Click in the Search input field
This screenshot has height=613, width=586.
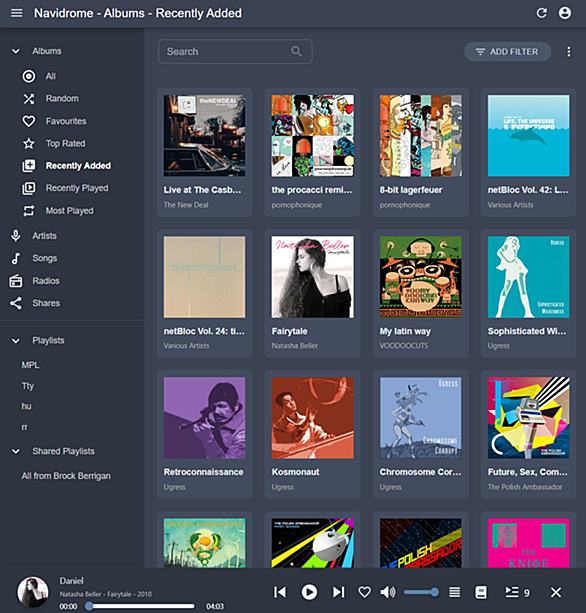(235, 52)
